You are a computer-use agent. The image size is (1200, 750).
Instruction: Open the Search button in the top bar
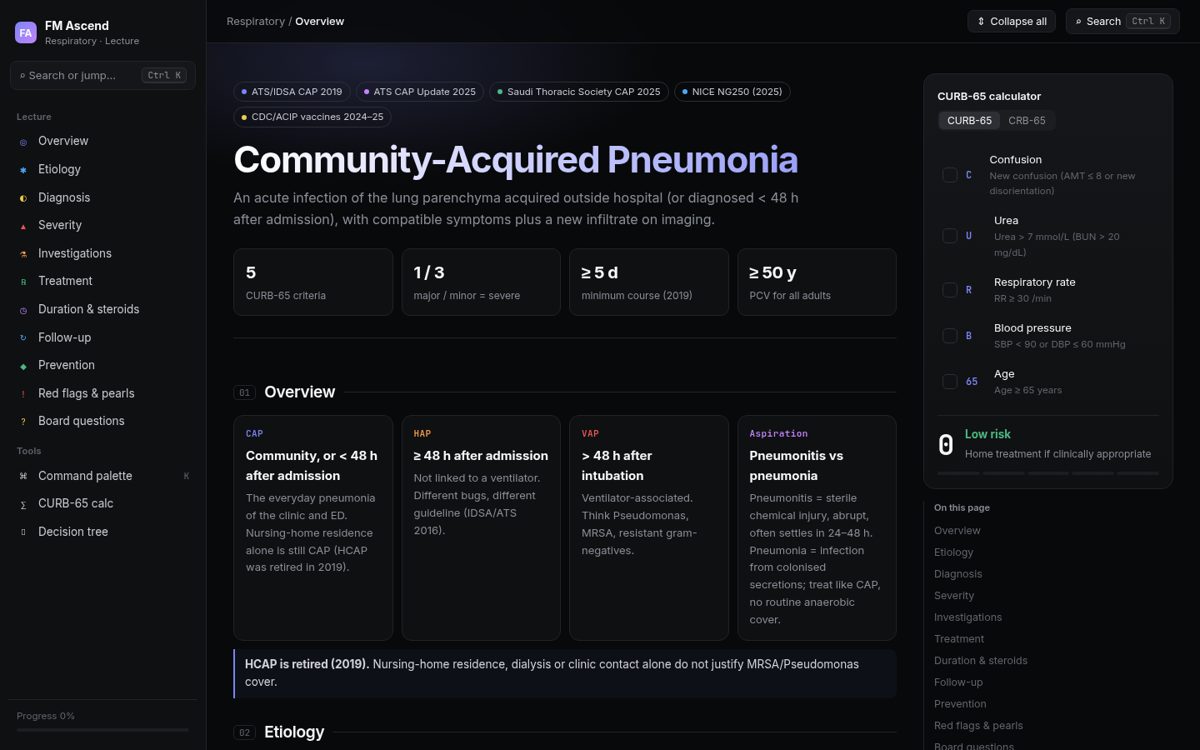point(1123,21)
